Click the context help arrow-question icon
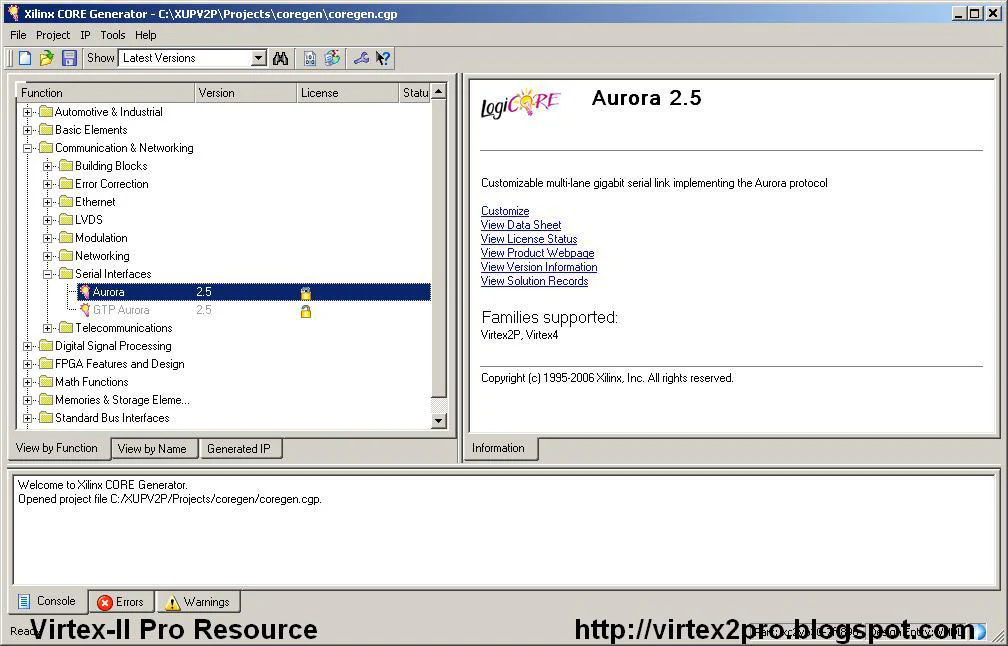 [x=383, y=58]
